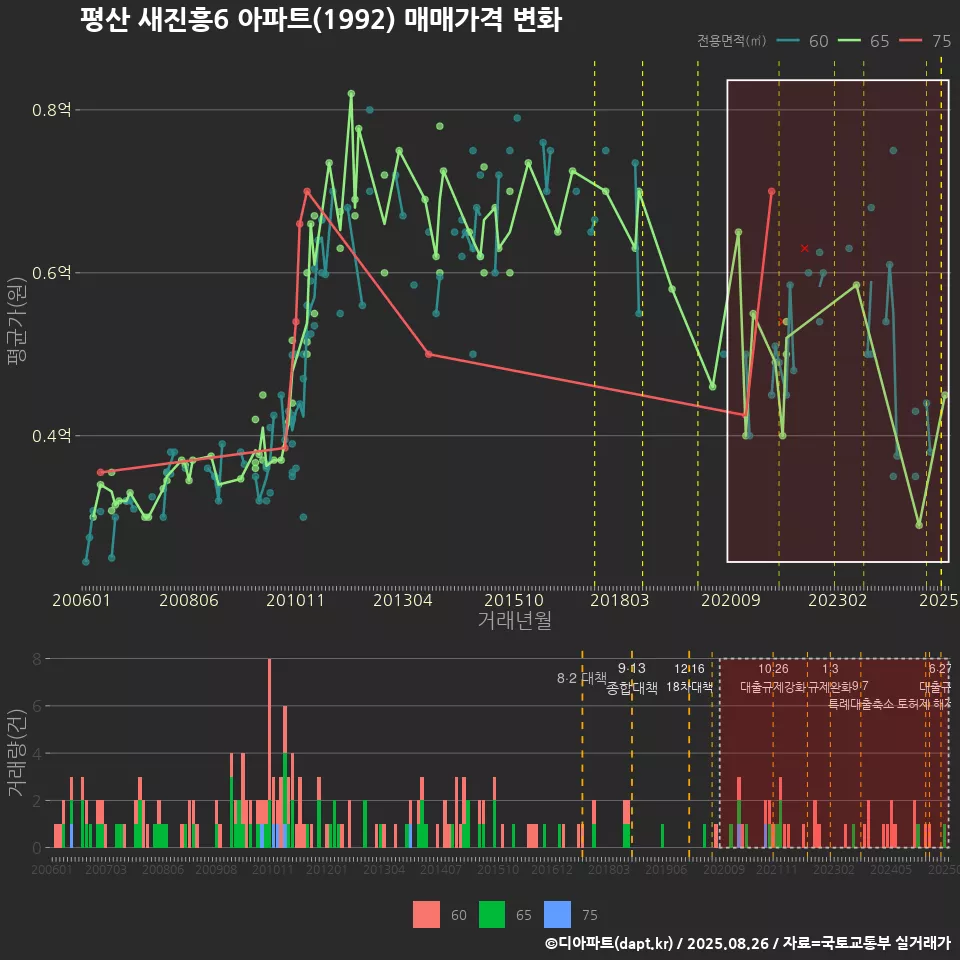Click the 201407 volume chart x-axis label
This screenshot has width=960, height=960.
[x=441, y=869]
